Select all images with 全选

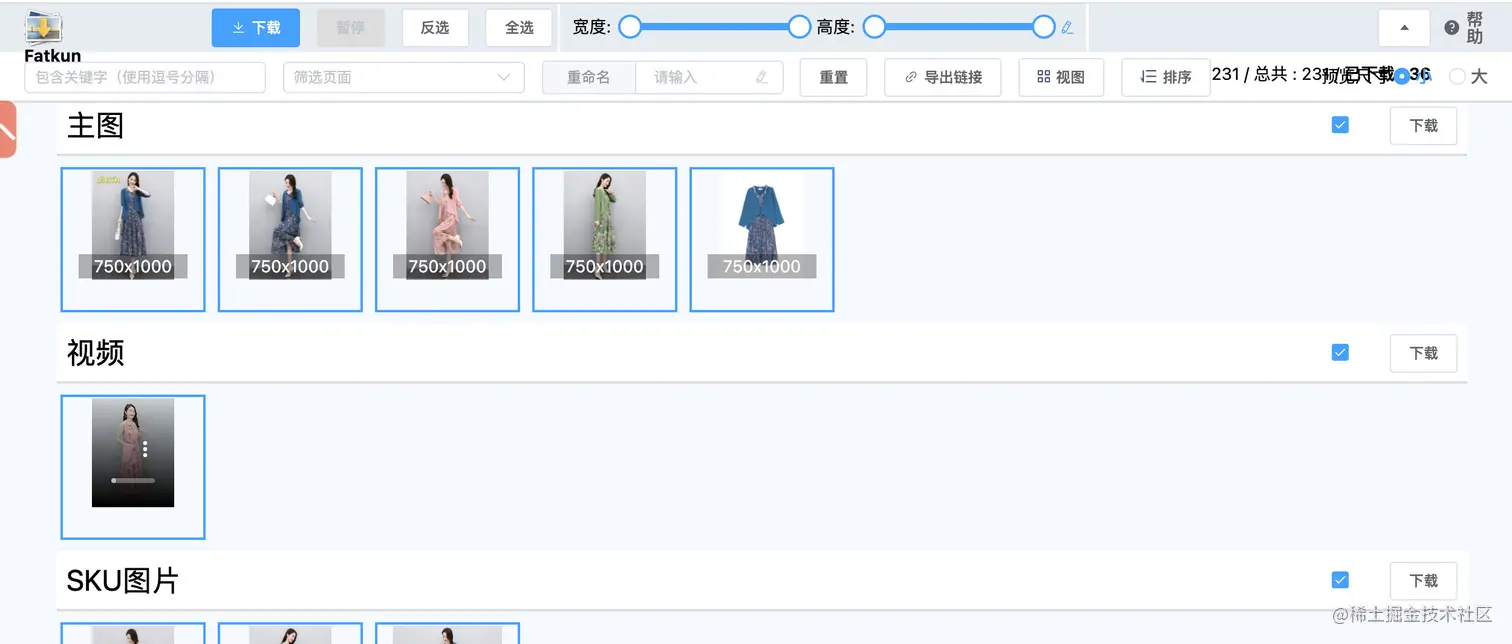(x=519, y=28)
